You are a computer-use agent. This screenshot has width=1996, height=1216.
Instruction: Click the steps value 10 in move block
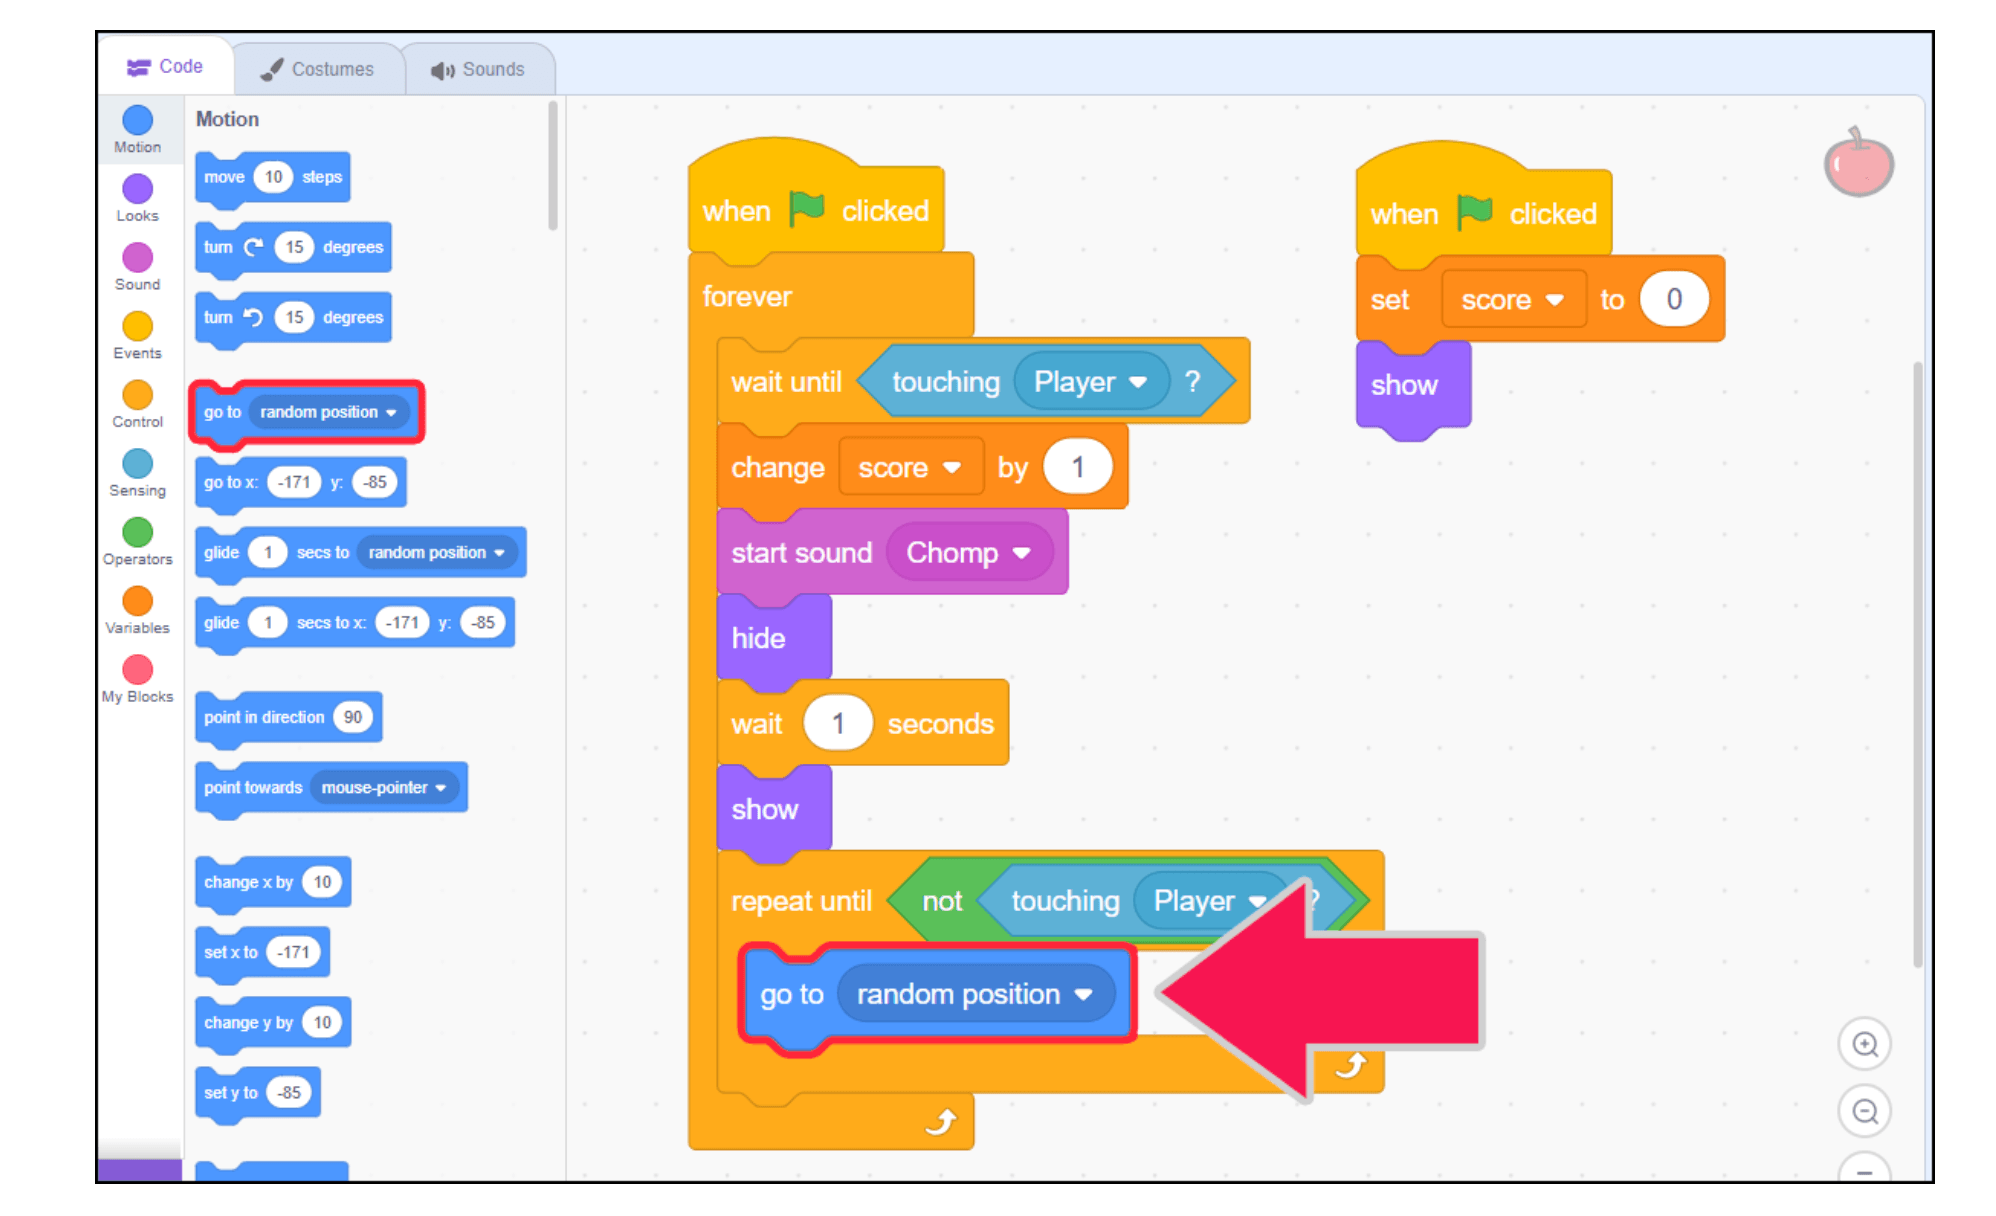click(x=273, y=177)
